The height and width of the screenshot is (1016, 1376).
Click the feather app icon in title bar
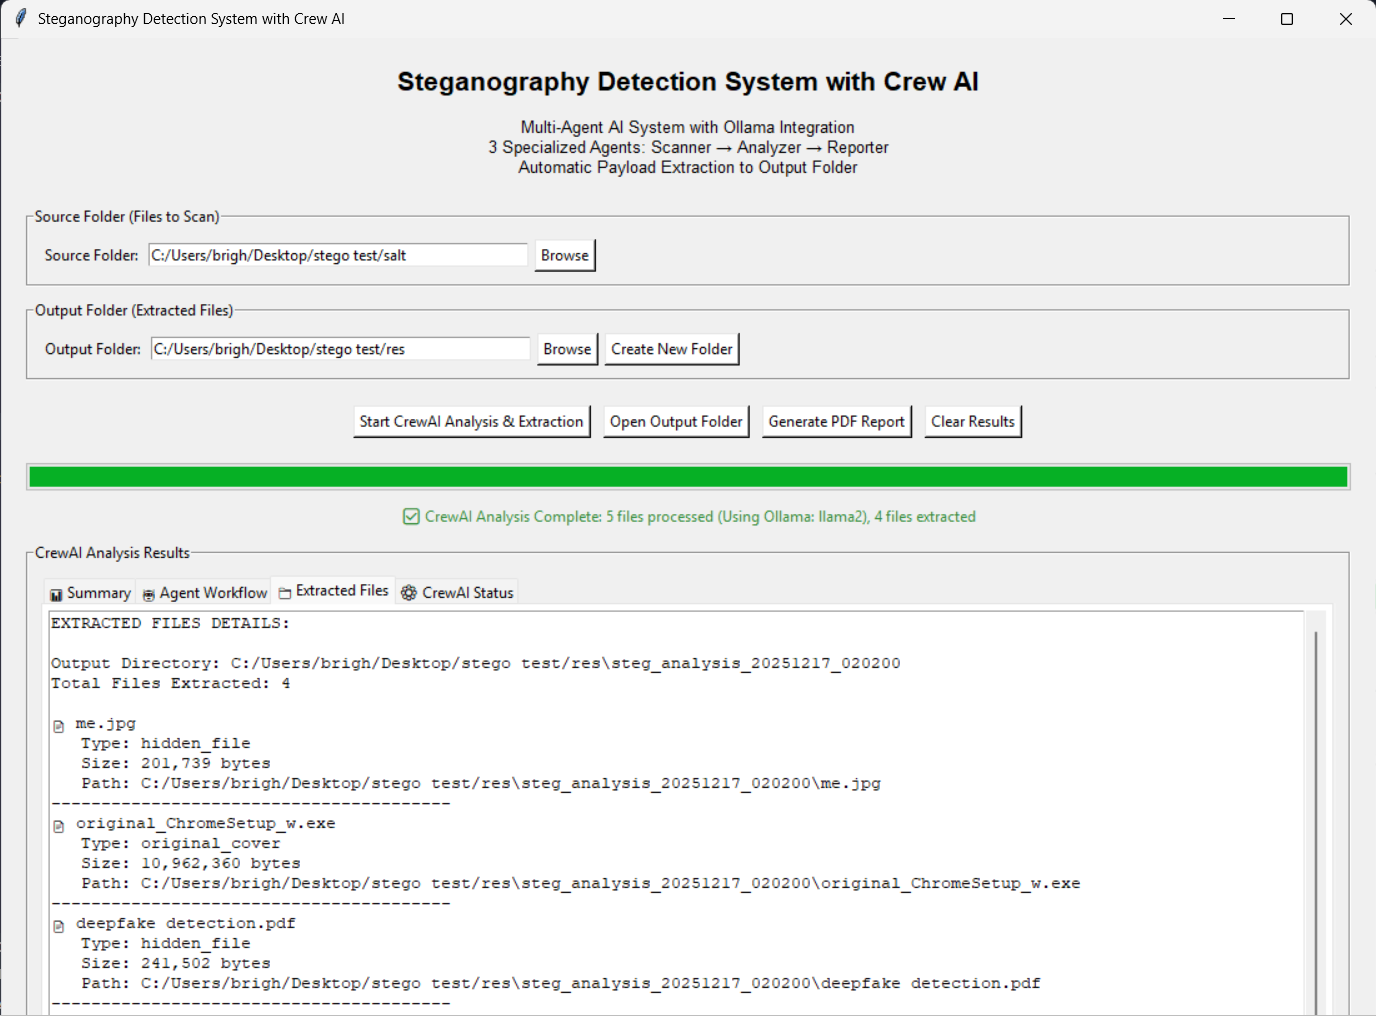click(x=20, y=19)
